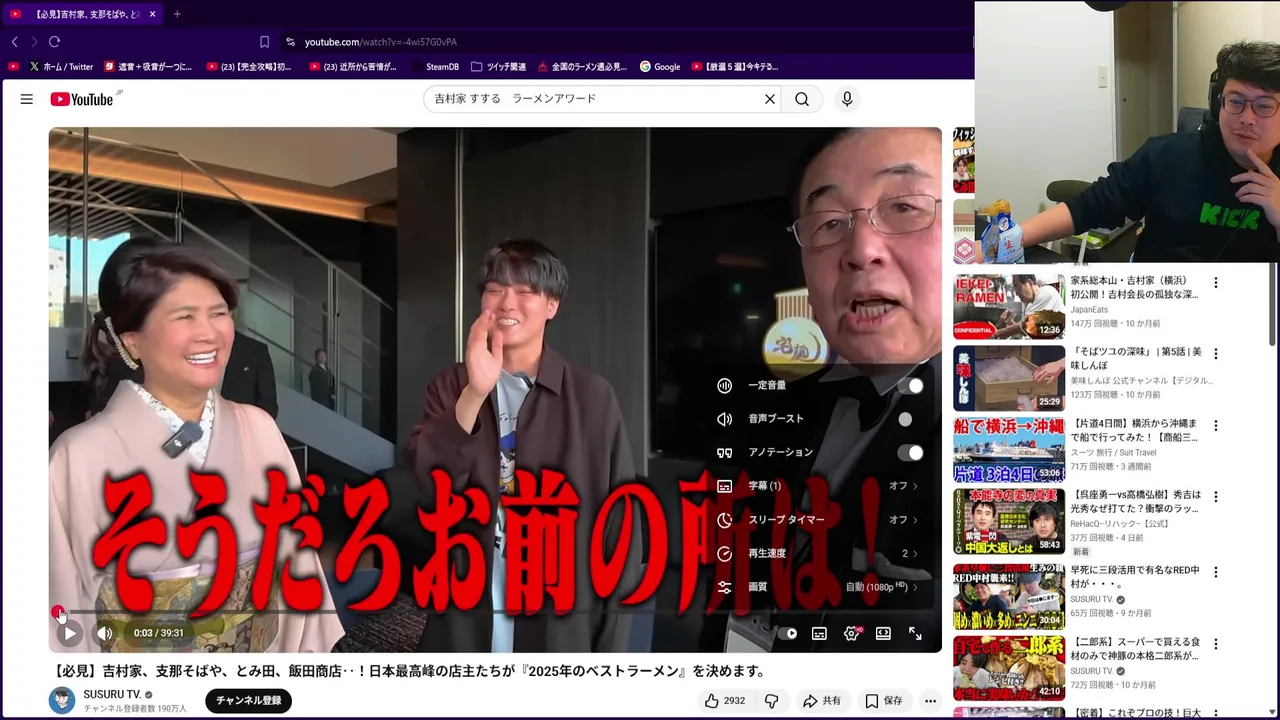Dislike the video
Viewport: 1280px width, 720px height.
(771, 701)
